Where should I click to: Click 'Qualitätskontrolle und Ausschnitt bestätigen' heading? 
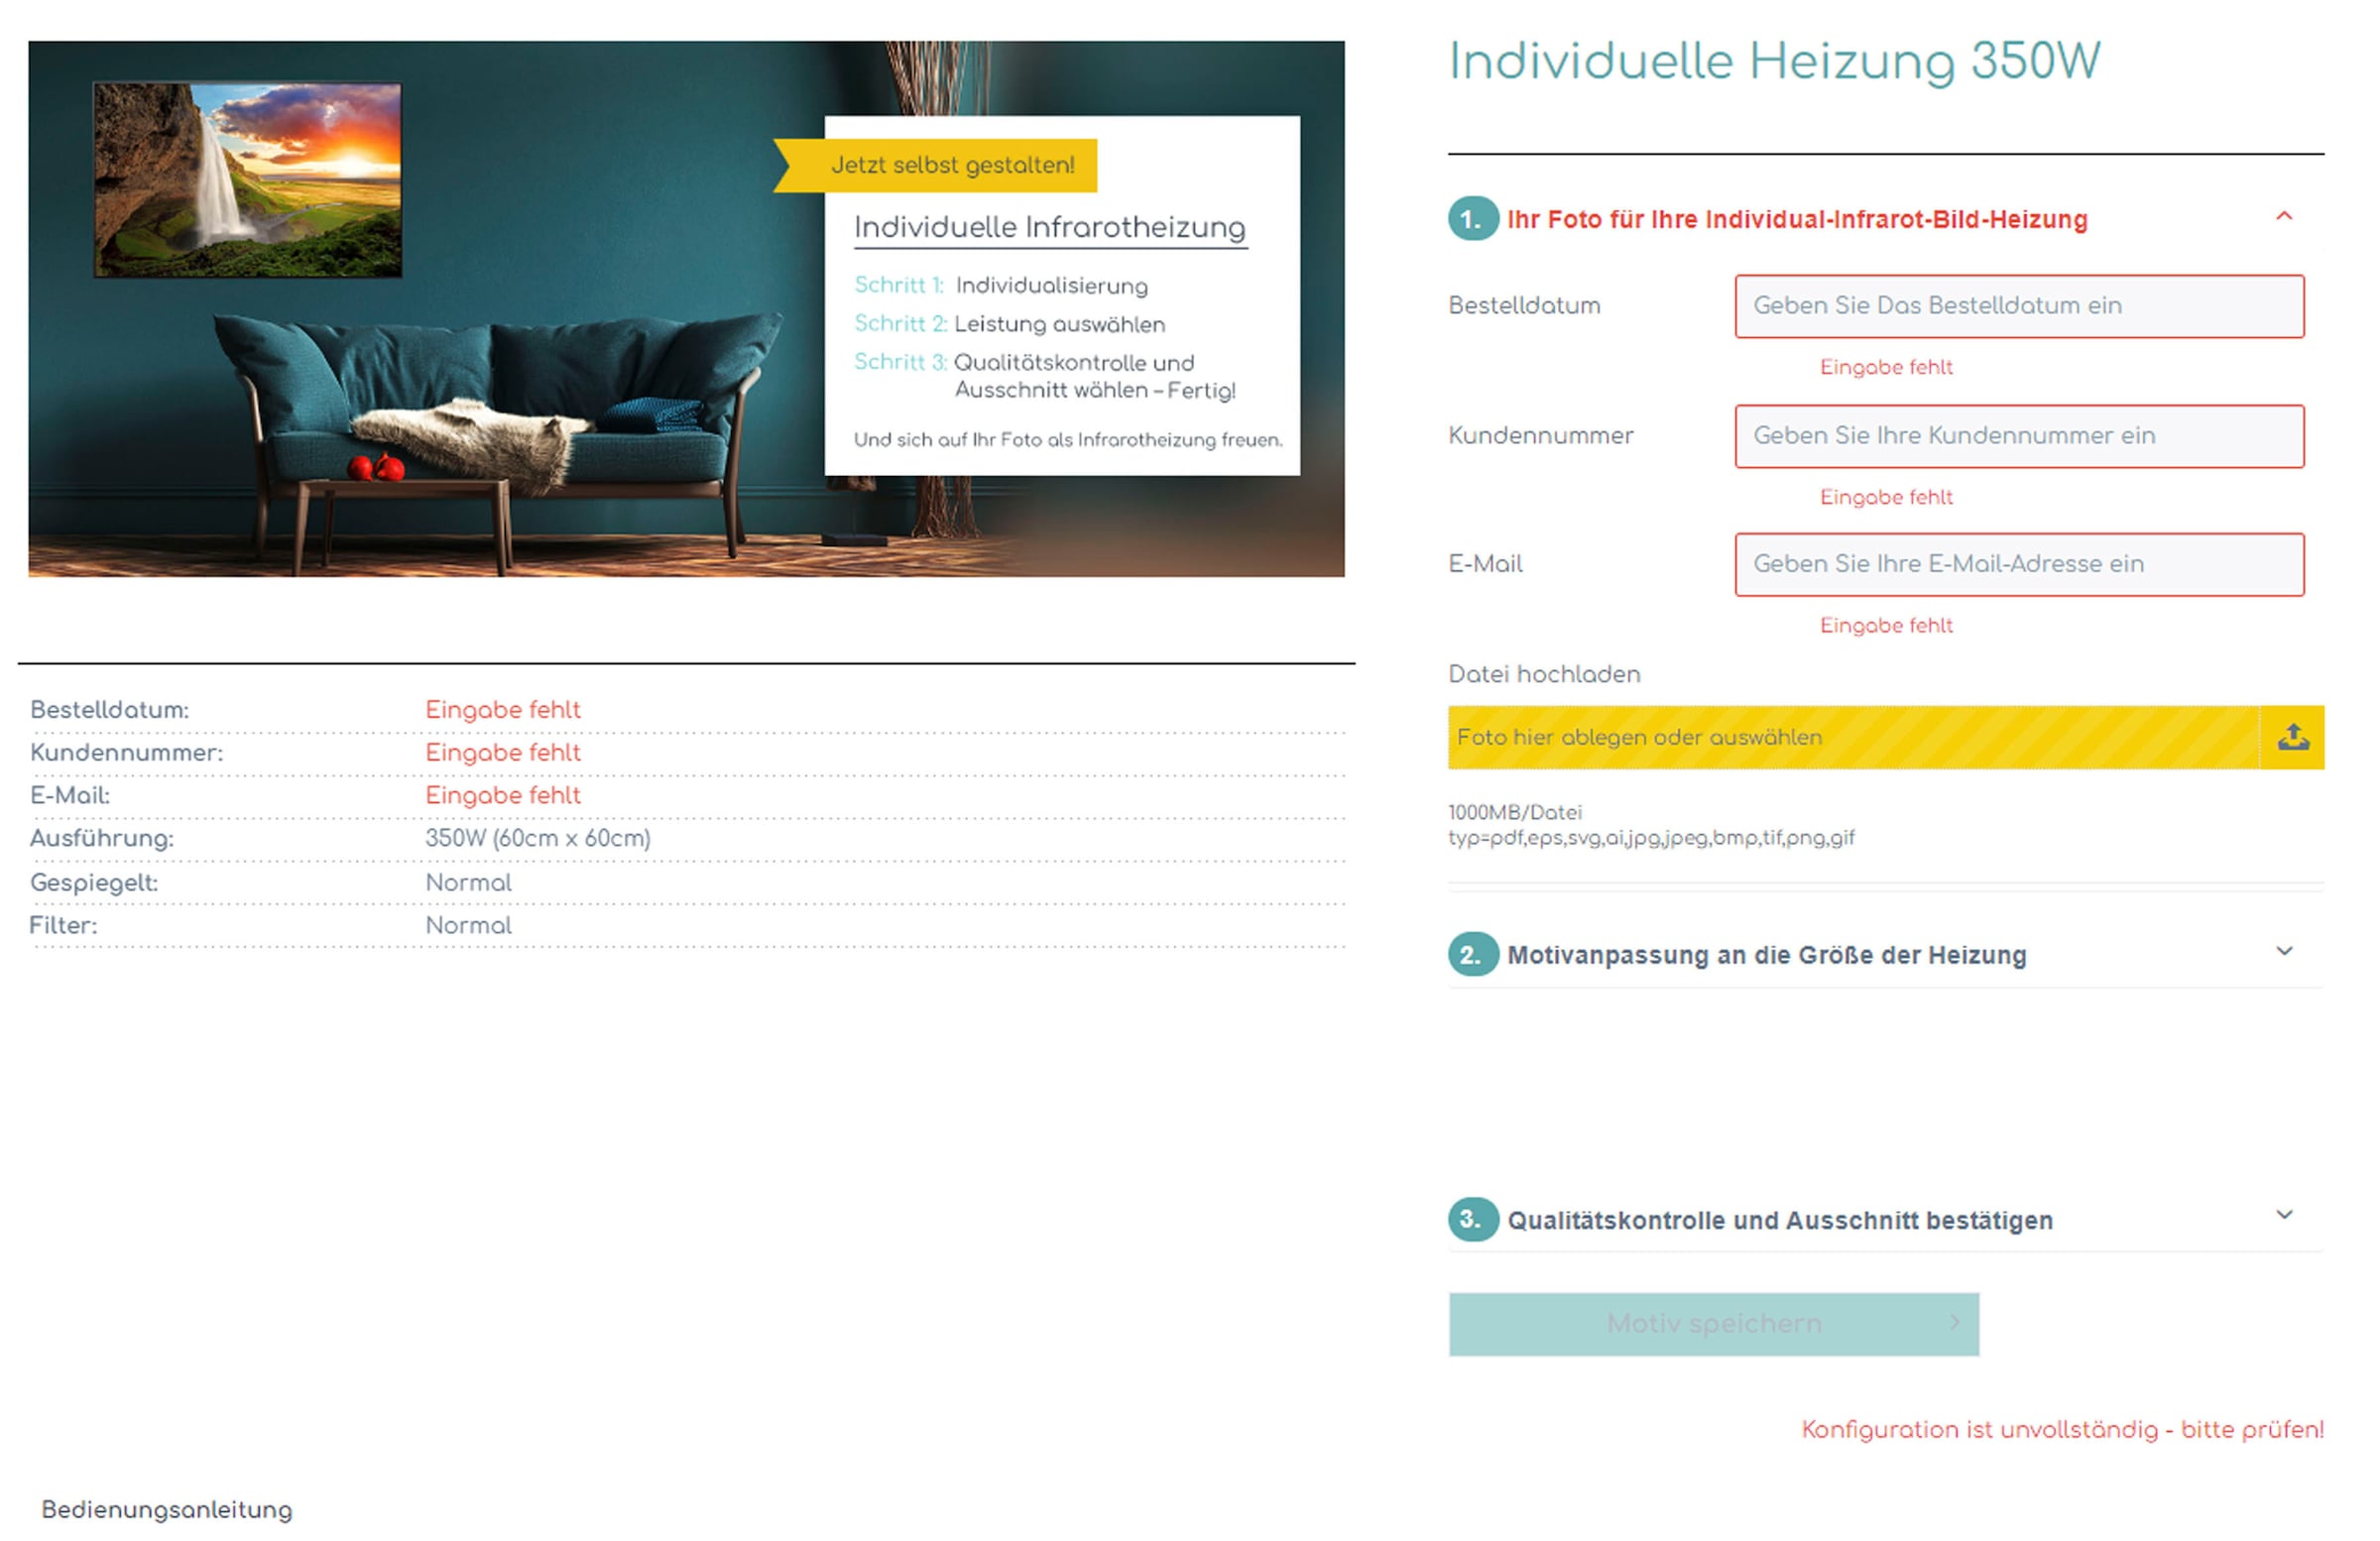click(1779, 1220)
